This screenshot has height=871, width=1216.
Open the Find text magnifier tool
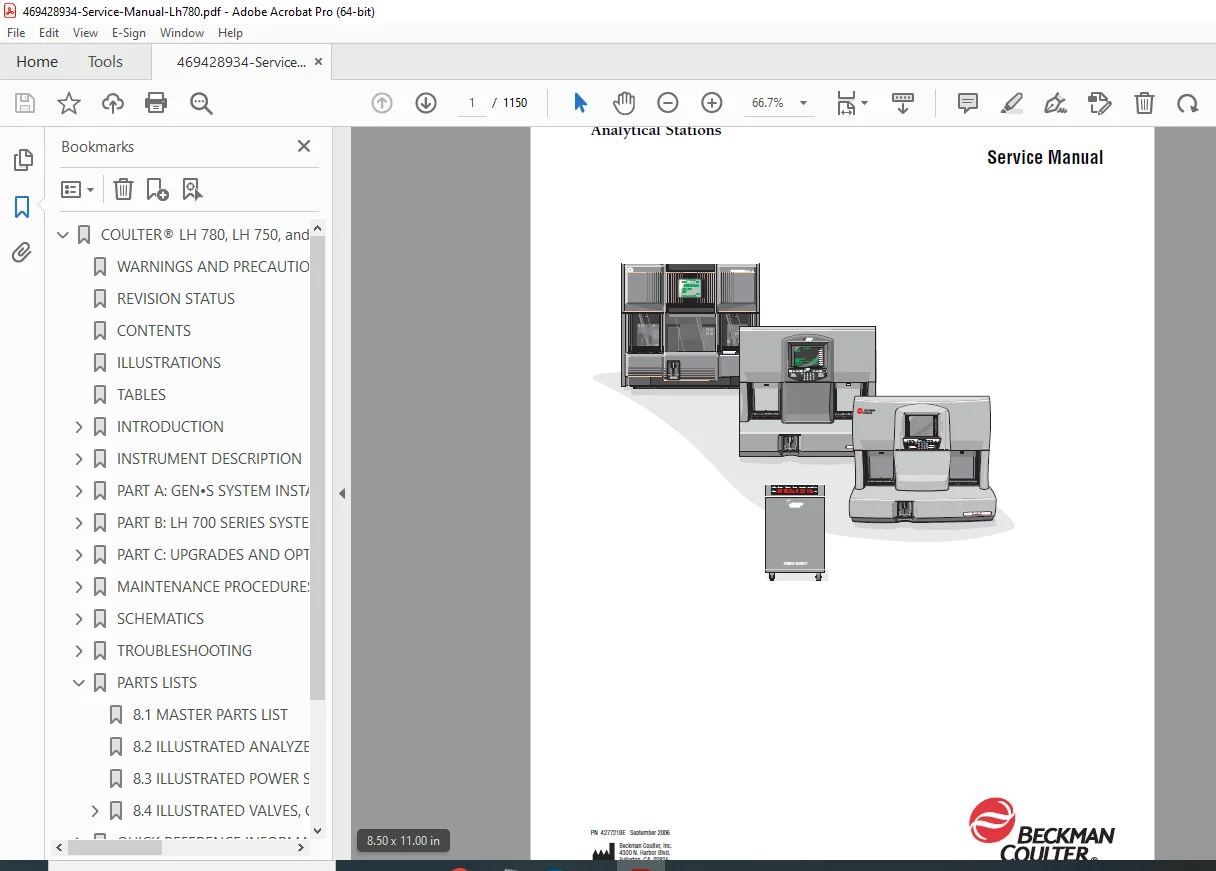[201, 103]
